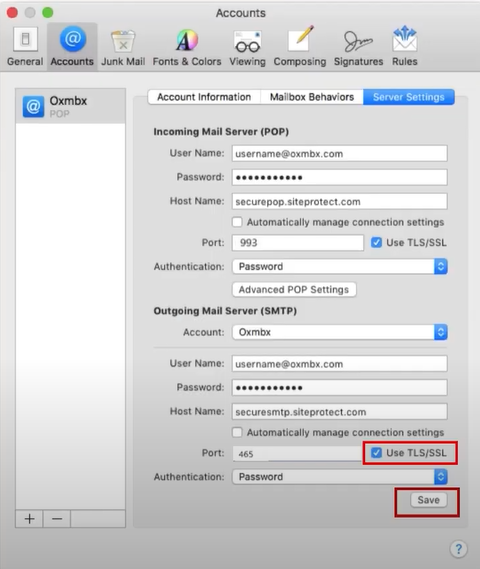
Task: Switch to the Mailbox Behaviors tab
Action: coord(312,97)
